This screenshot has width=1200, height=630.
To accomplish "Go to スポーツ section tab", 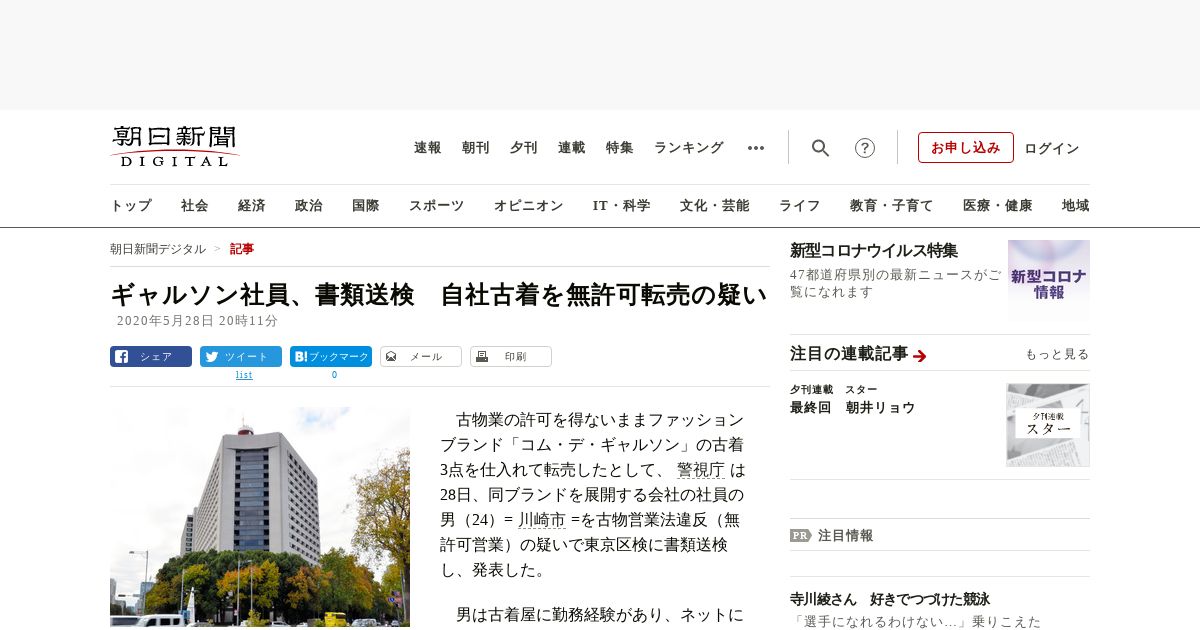I will click(x=437, y=206).
